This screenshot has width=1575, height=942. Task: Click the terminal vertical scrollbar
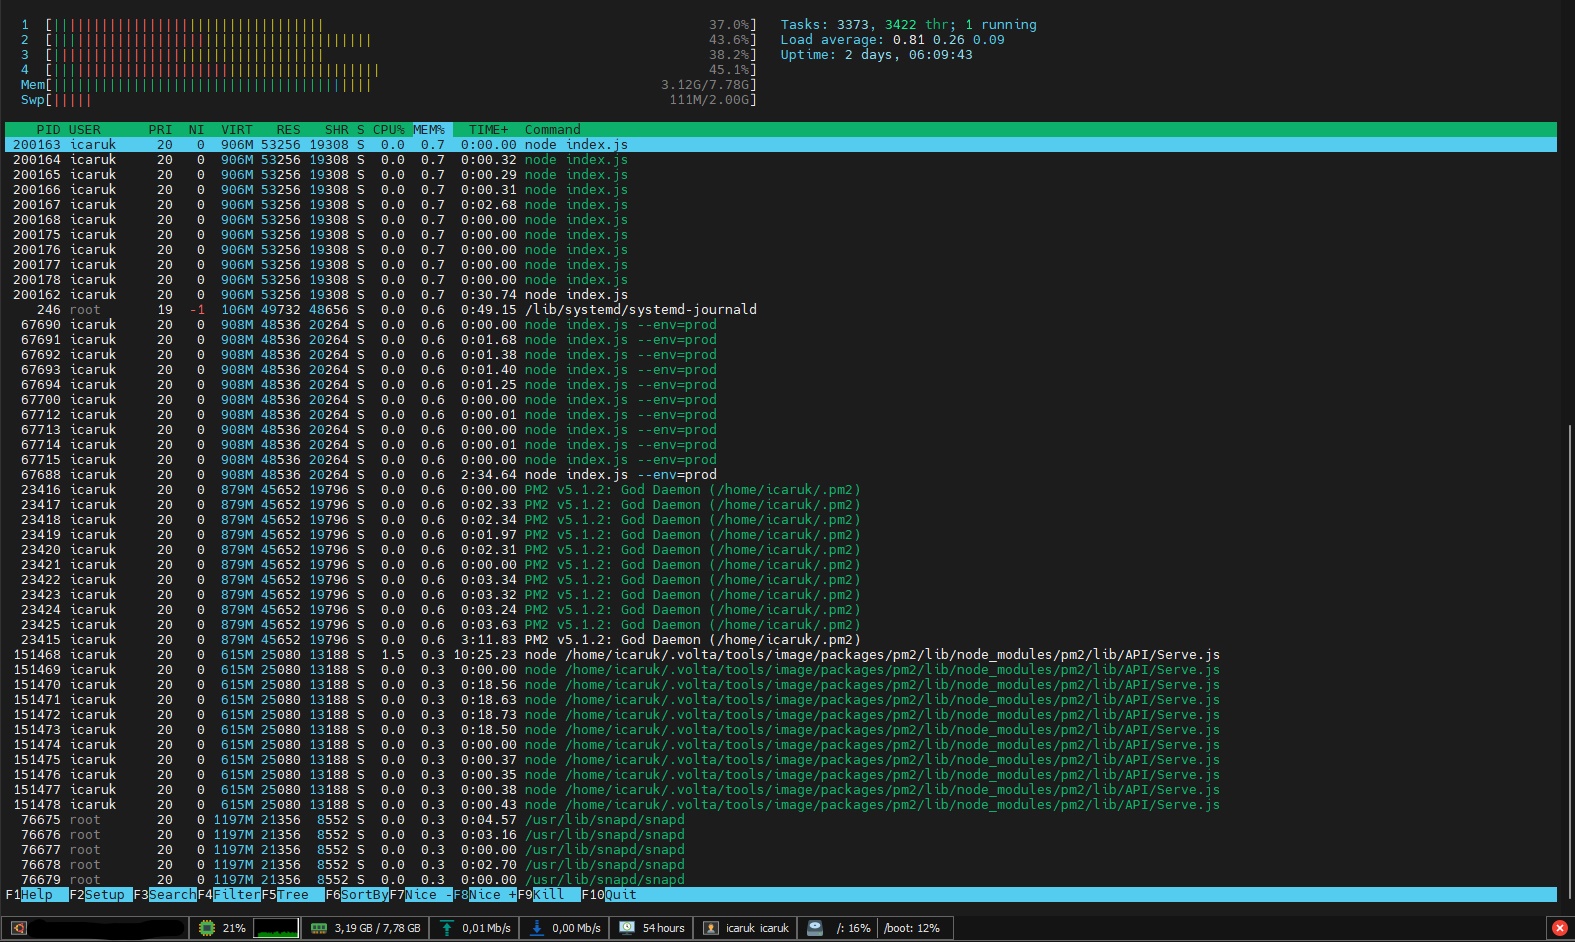(1570, 660)
